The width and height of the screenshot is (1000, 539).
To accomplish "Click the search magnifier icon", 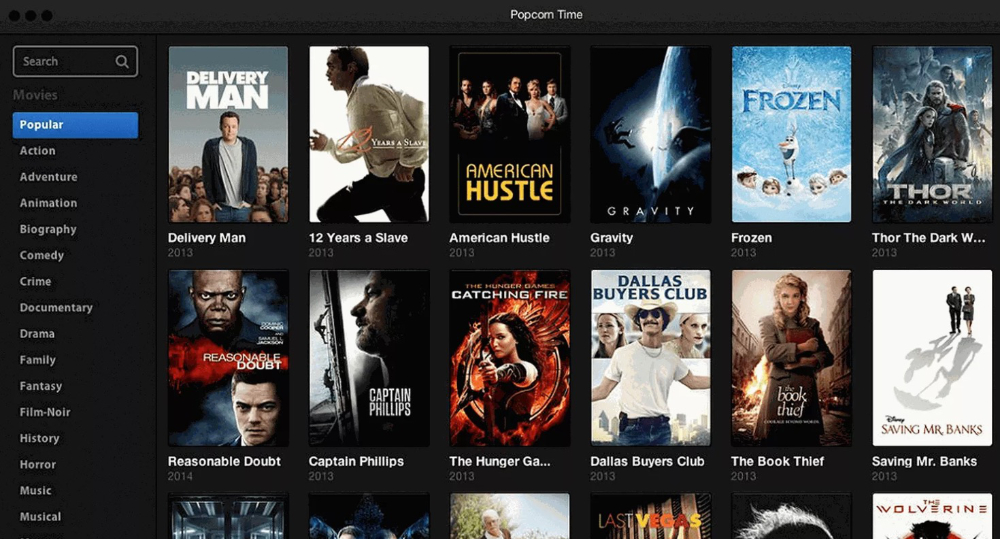I will [122, 61].
